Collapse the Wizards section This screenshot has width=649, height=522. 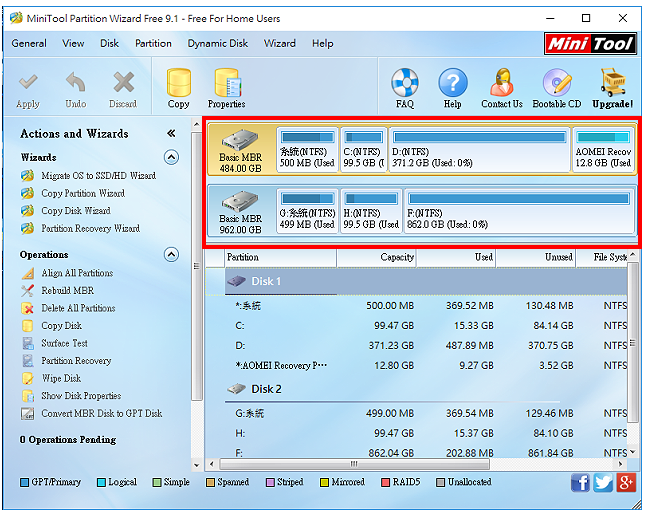click(x=171, y=157)
